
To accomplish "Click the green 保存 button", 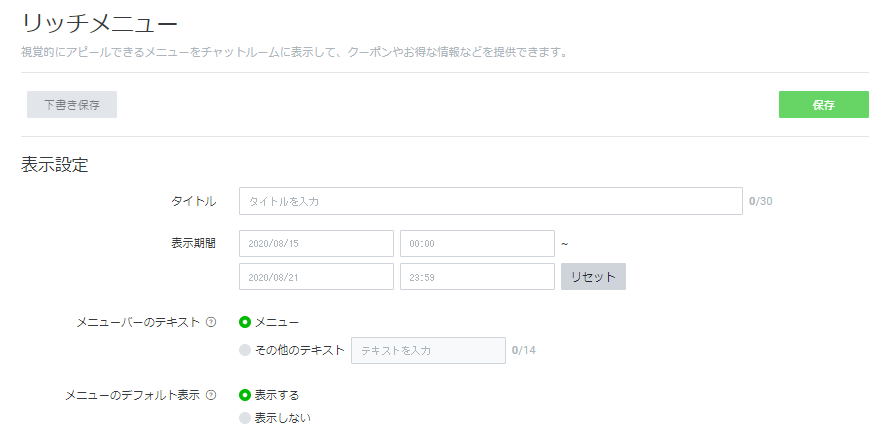I will click(823, 105).
